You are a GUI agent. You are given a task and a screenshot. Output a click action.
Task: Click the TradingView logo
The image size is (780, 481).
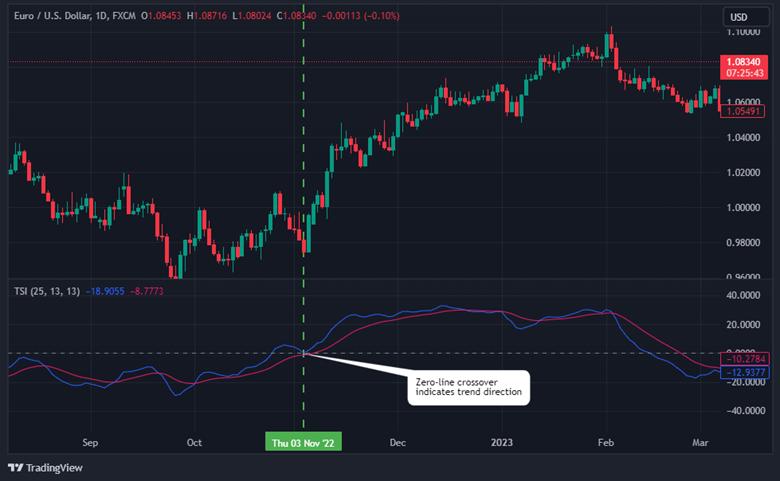(45, 468)
